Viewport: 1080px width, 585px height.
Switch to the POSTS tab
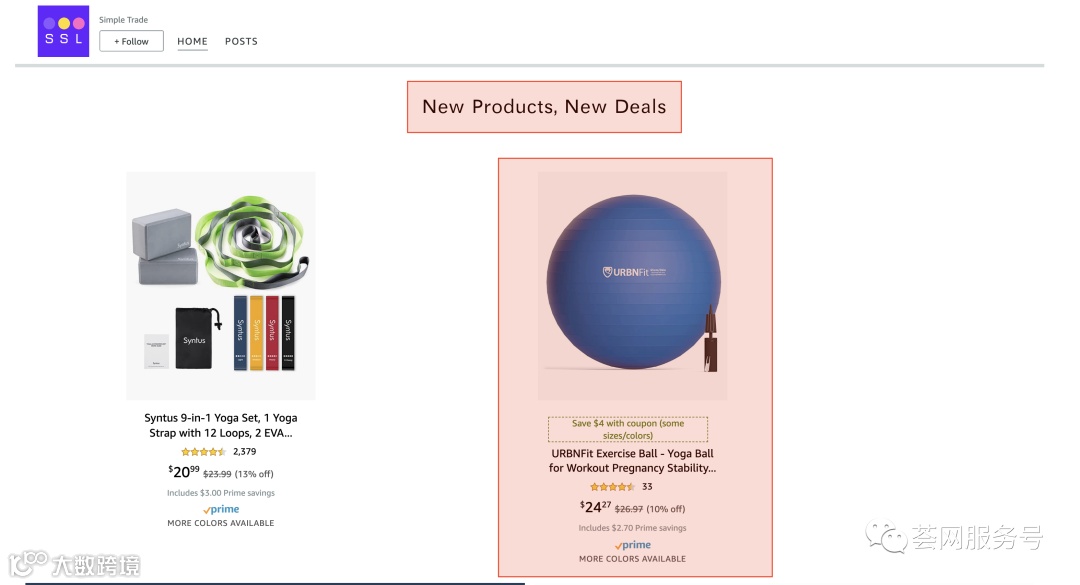click(241, 41)
